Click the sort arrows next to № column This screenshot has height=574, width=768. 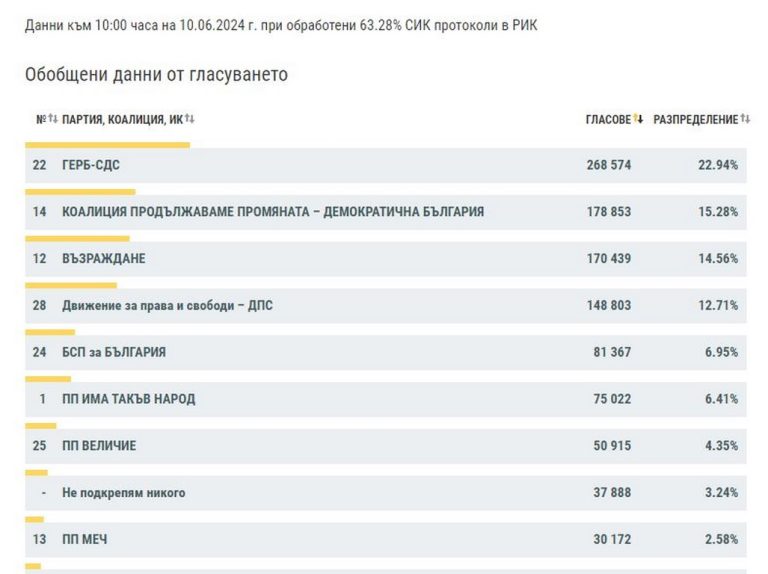(x=53, y=119)
